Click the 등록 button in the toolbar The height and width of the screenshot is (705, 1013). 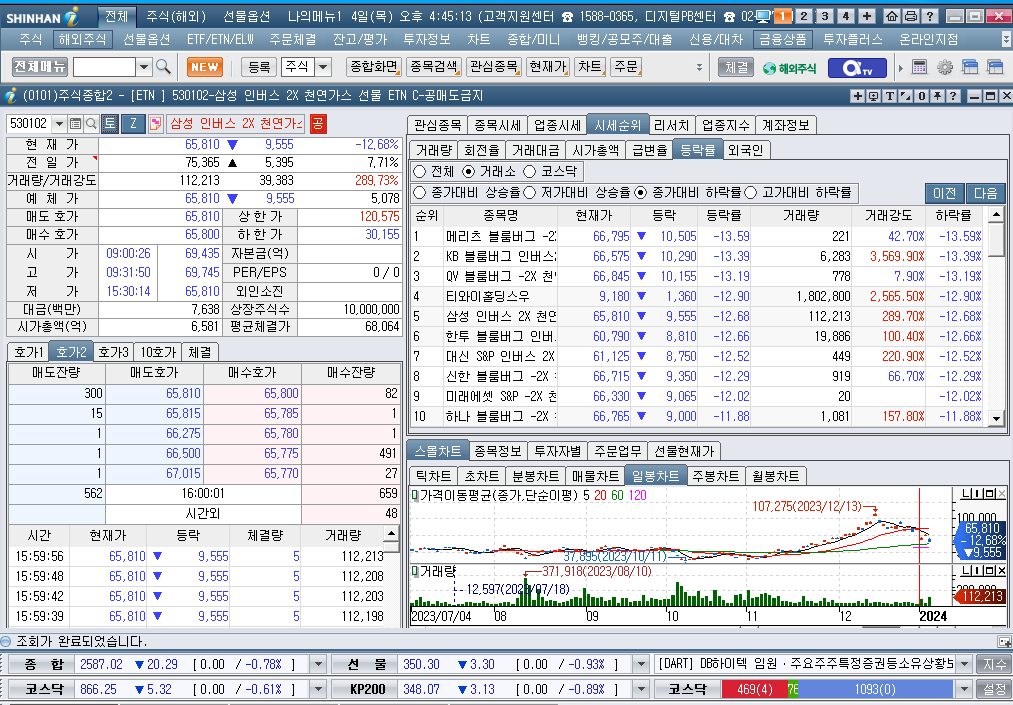(259, 67)
